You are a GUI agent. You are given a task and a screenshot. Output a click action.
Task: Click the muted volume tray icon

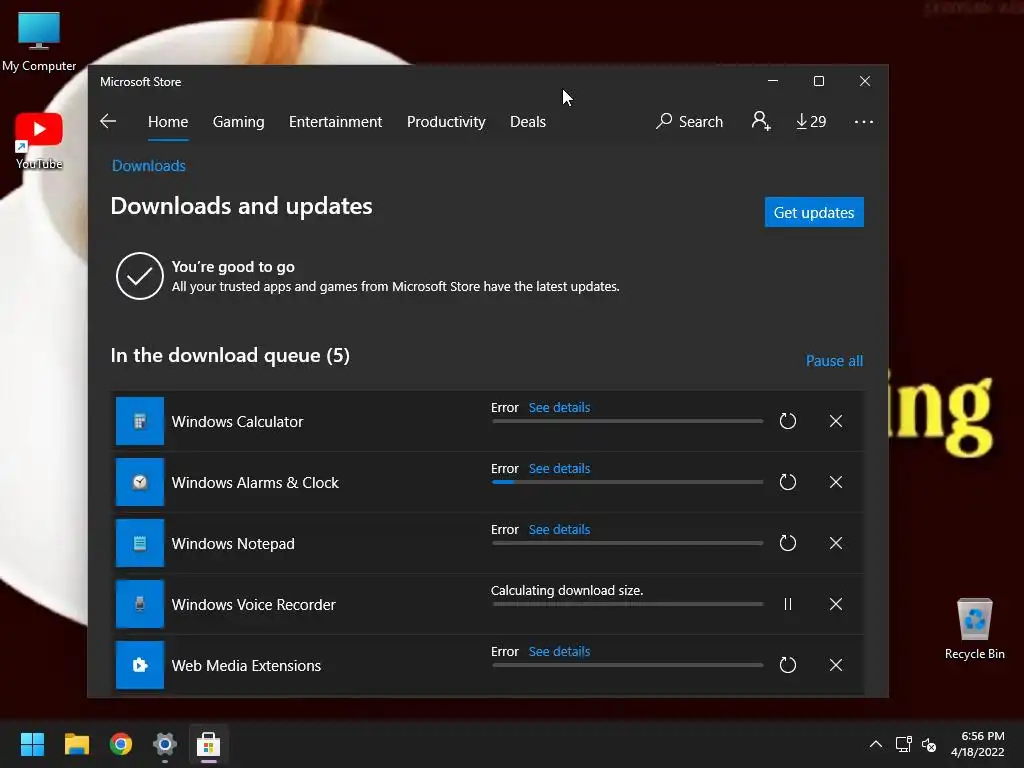(929, 744)
